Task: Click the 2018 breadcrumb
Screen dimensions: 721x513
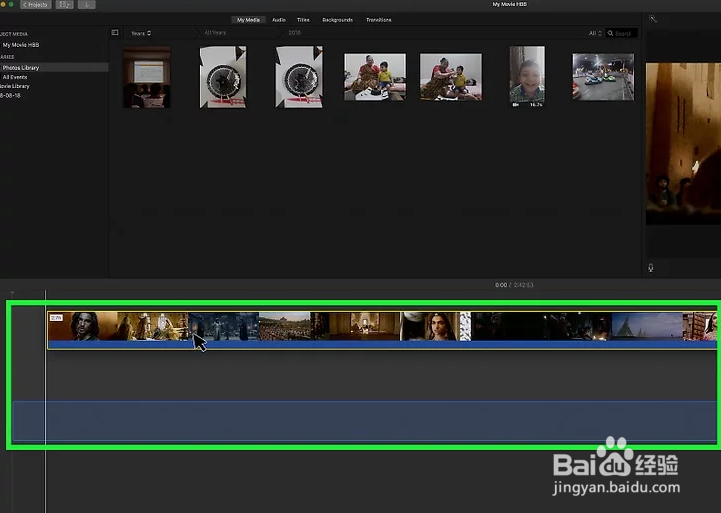Action: (294, 33)
